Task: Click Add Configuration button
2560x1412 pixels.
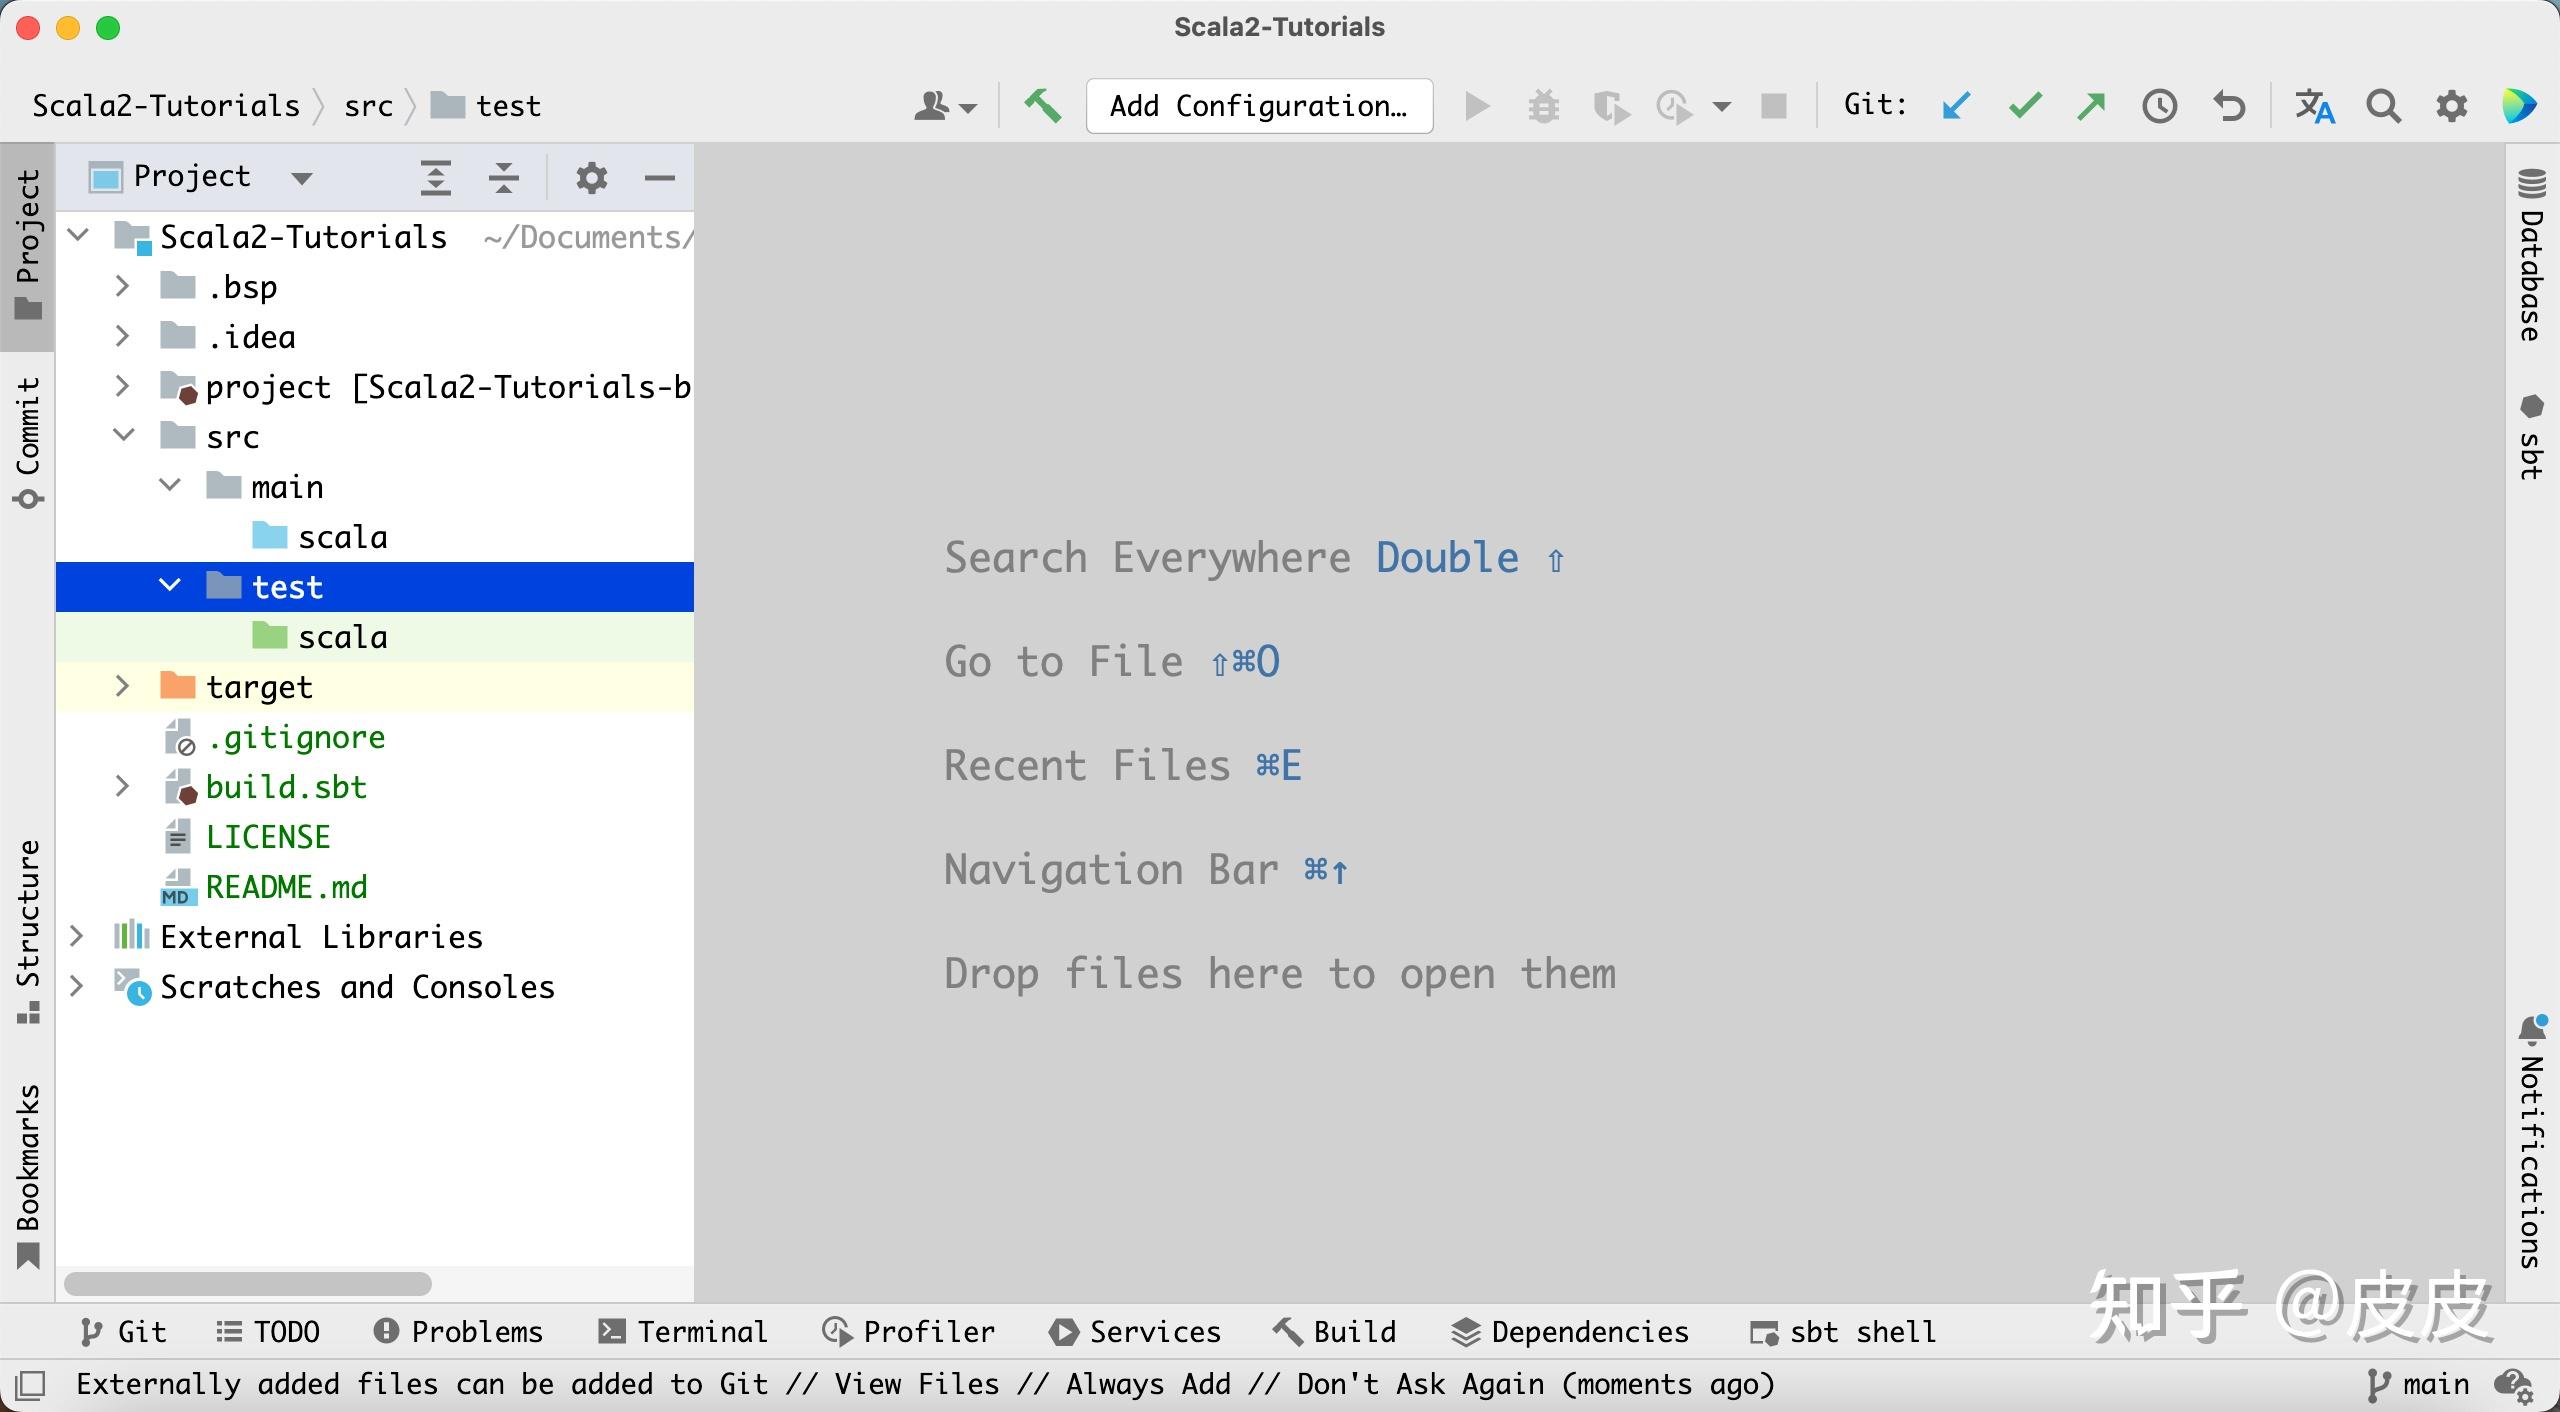Action: [x=1259, y=105]
